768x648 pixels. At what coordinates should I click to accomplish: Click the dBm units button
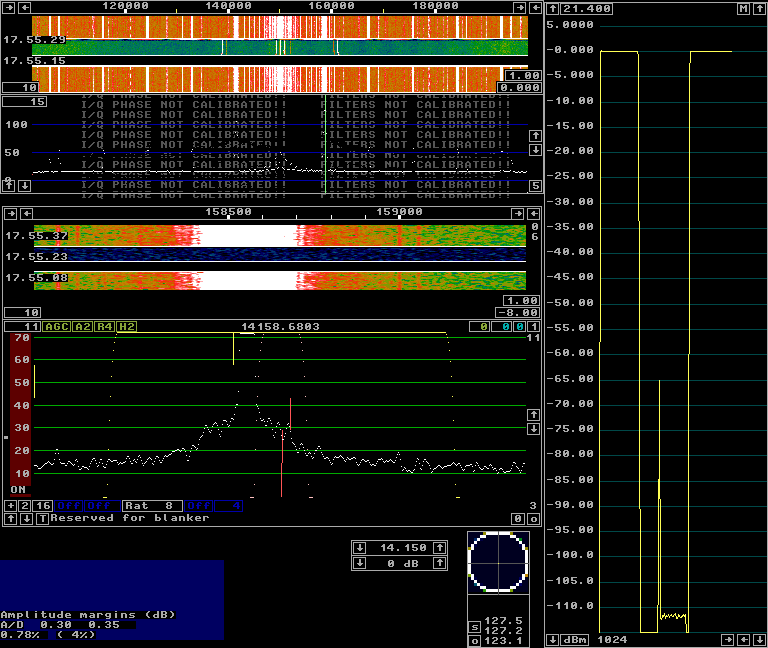575,640
